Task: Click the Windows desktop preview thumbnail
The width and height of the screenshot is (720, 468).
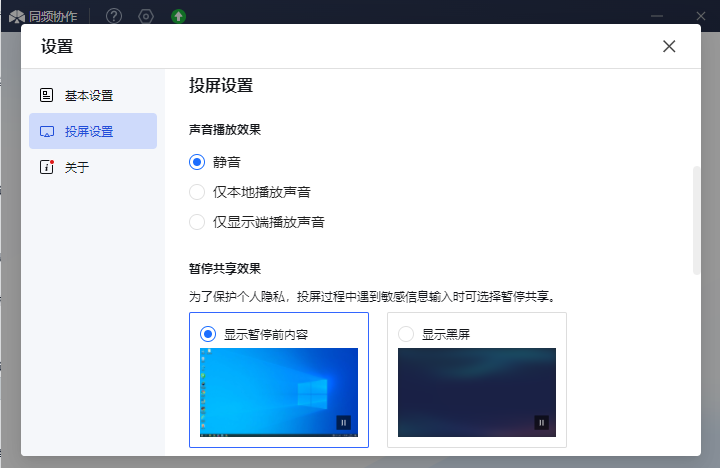Action: click(279, 392)
